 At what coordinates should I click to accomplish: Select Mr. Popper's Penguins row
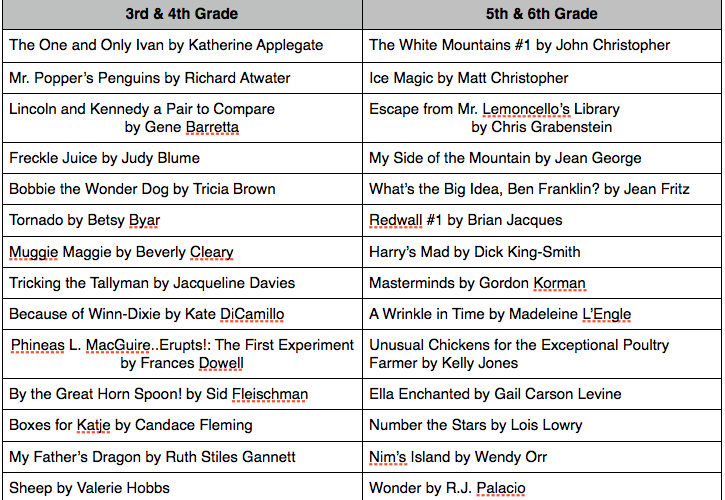(182, 78)
